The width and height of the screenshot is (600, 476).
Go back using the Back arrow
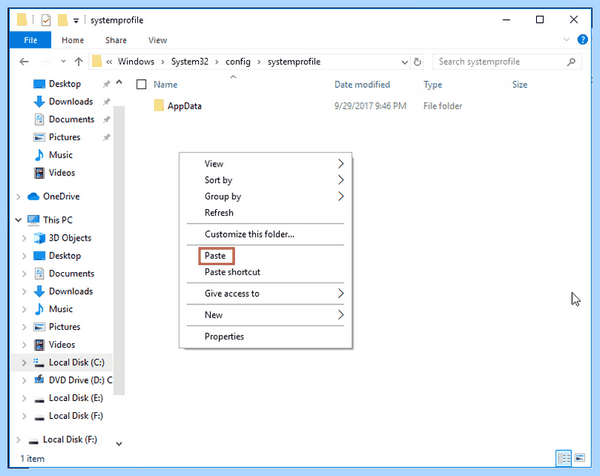click(x=24, y=62)
